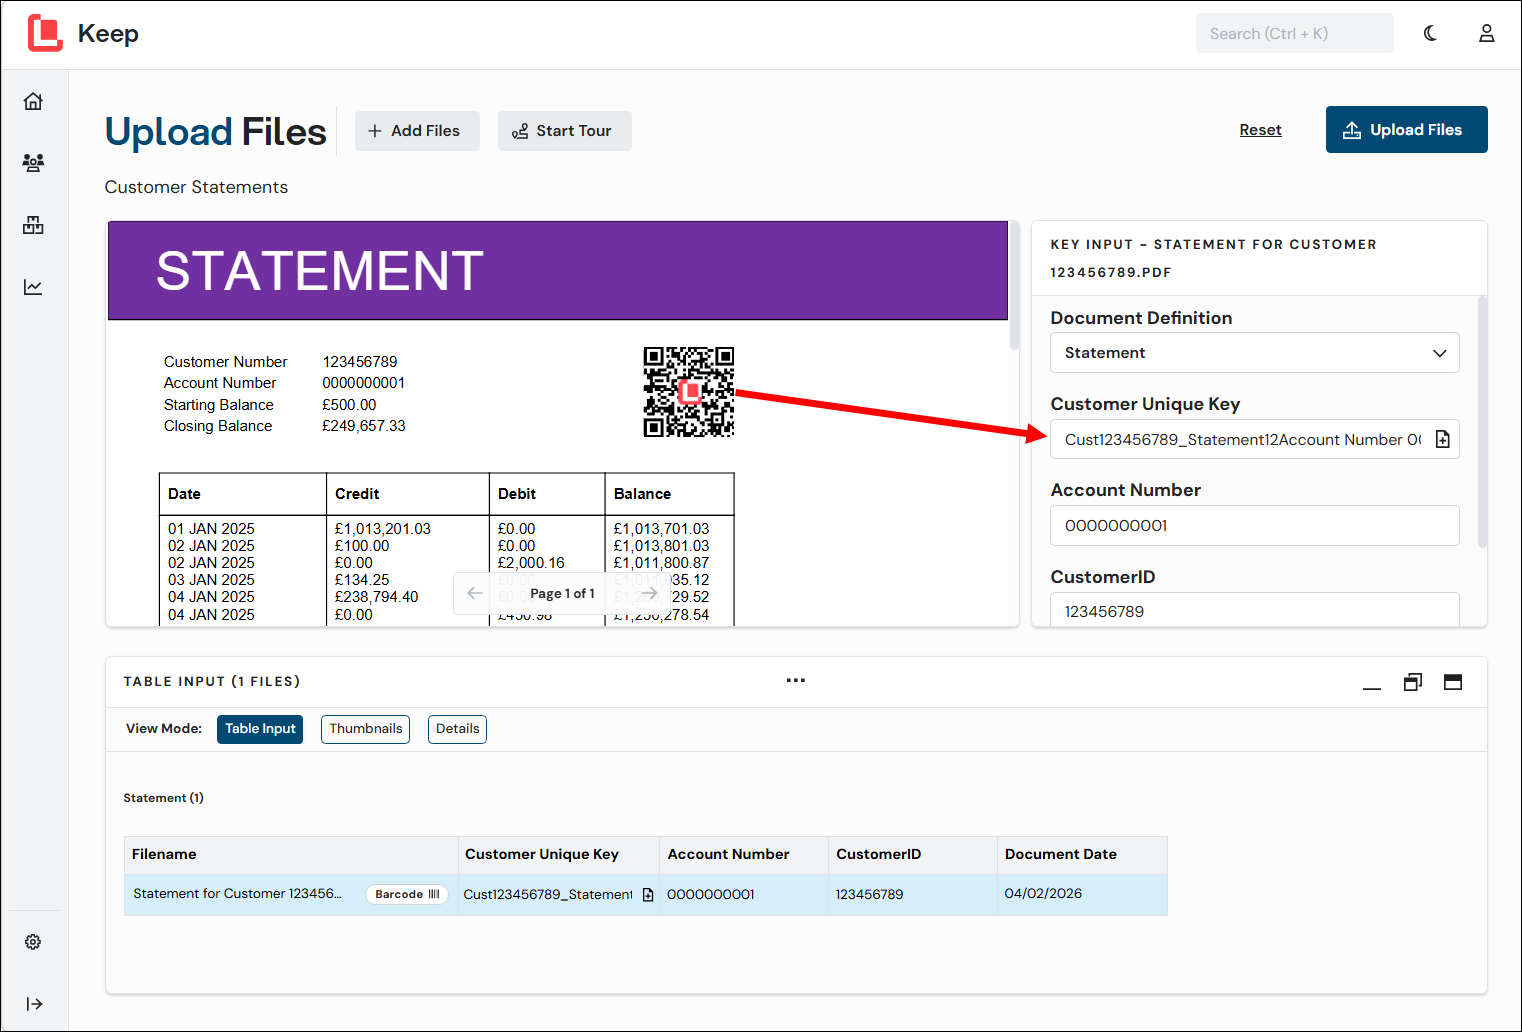Click the Upload Files button
Viewport: 1522px width, 1032px height.
pos(1406,130)
